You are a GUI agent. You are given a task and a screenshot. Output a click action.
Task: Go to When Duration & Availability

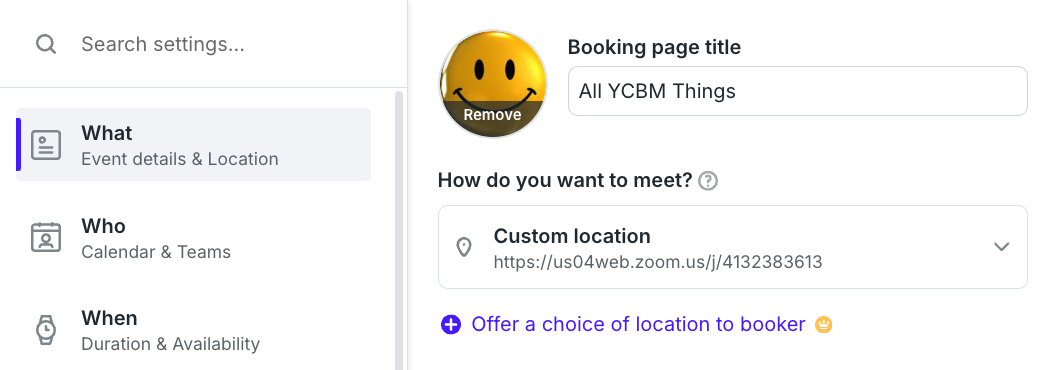tap(194, 330)
